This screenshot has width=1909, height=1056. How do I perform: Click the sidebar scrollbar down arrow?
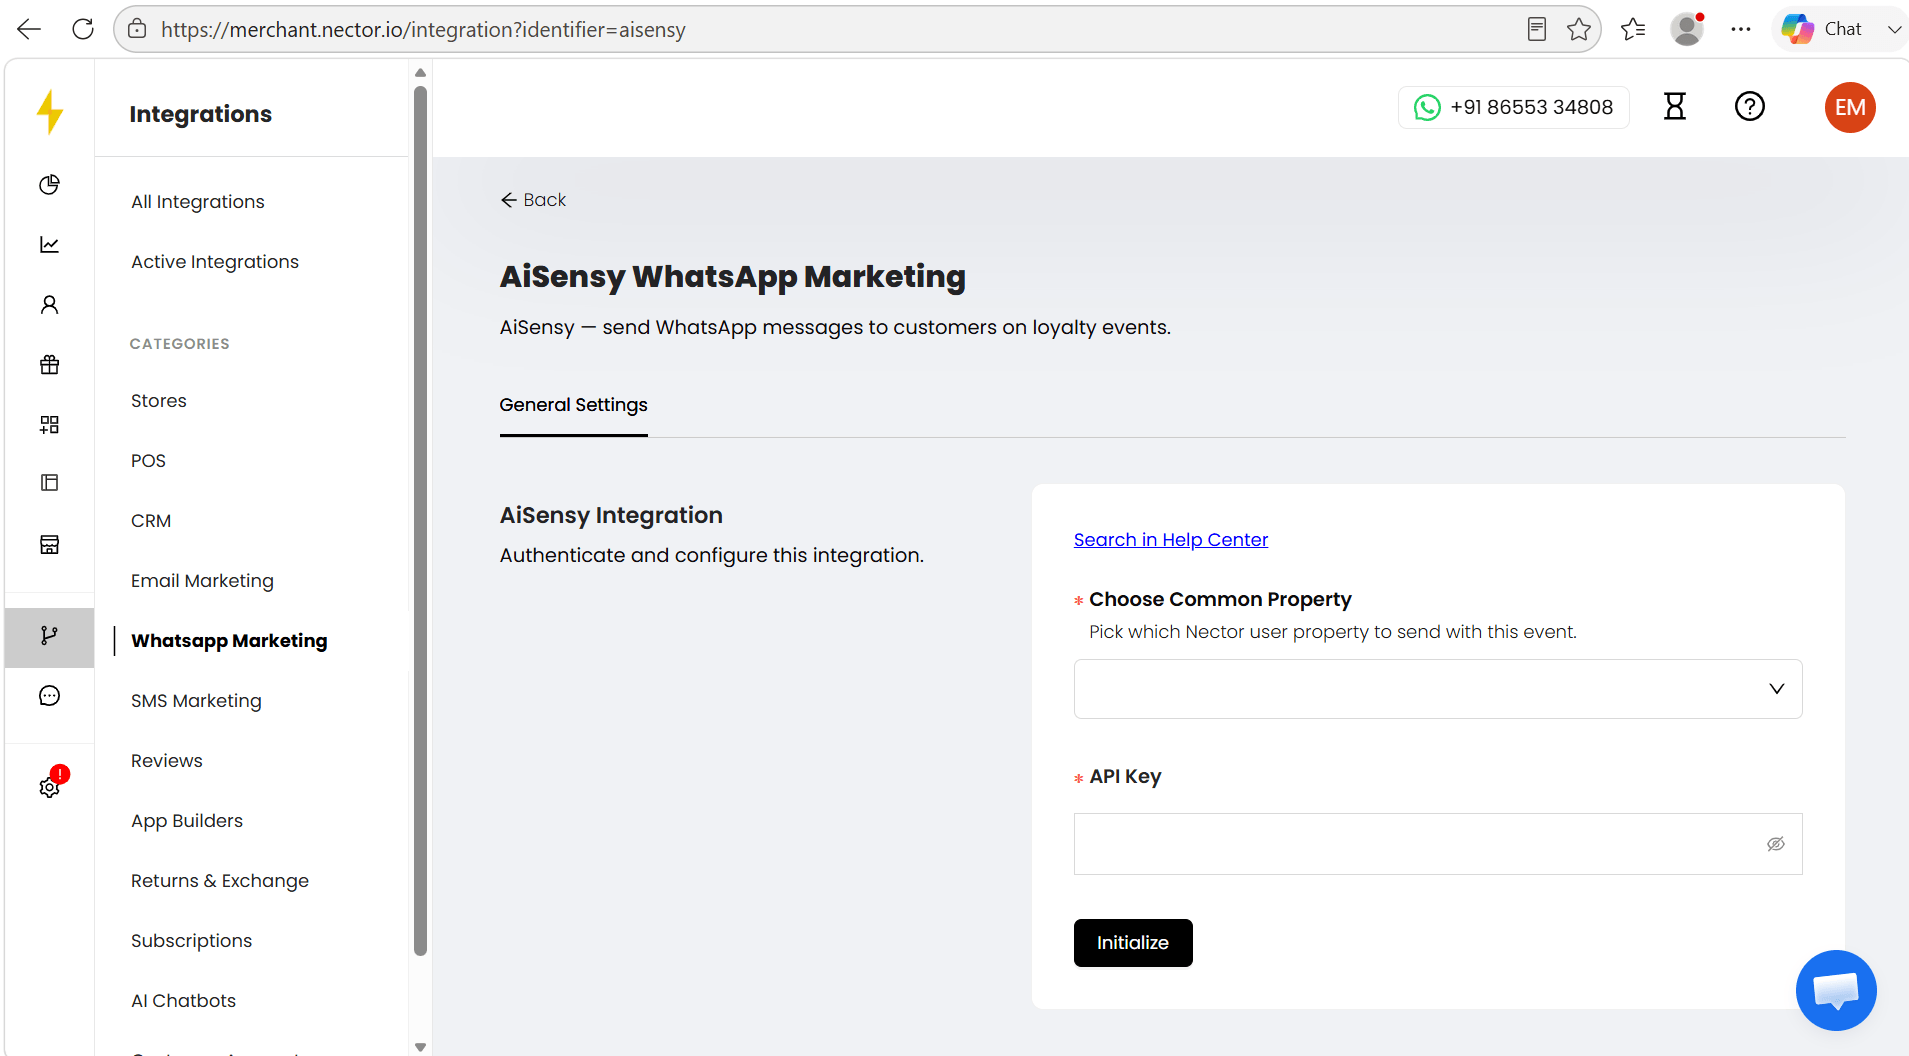point(420,1047)
